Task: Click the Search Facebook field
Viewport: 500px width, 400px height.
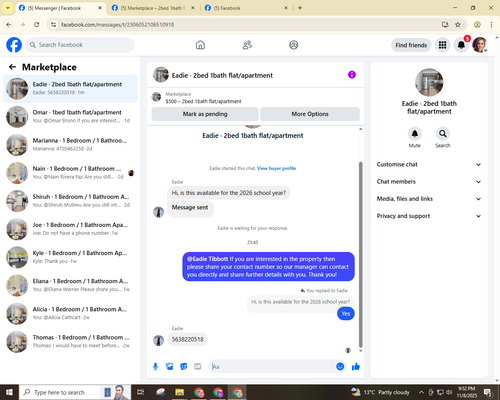Action: click(80, 45)
